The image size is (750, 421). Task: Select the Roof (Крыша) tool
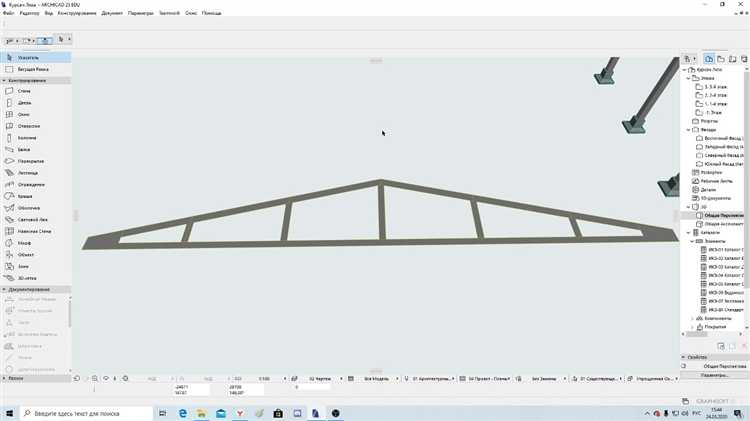pyautogui.click(x=36, y=196)
